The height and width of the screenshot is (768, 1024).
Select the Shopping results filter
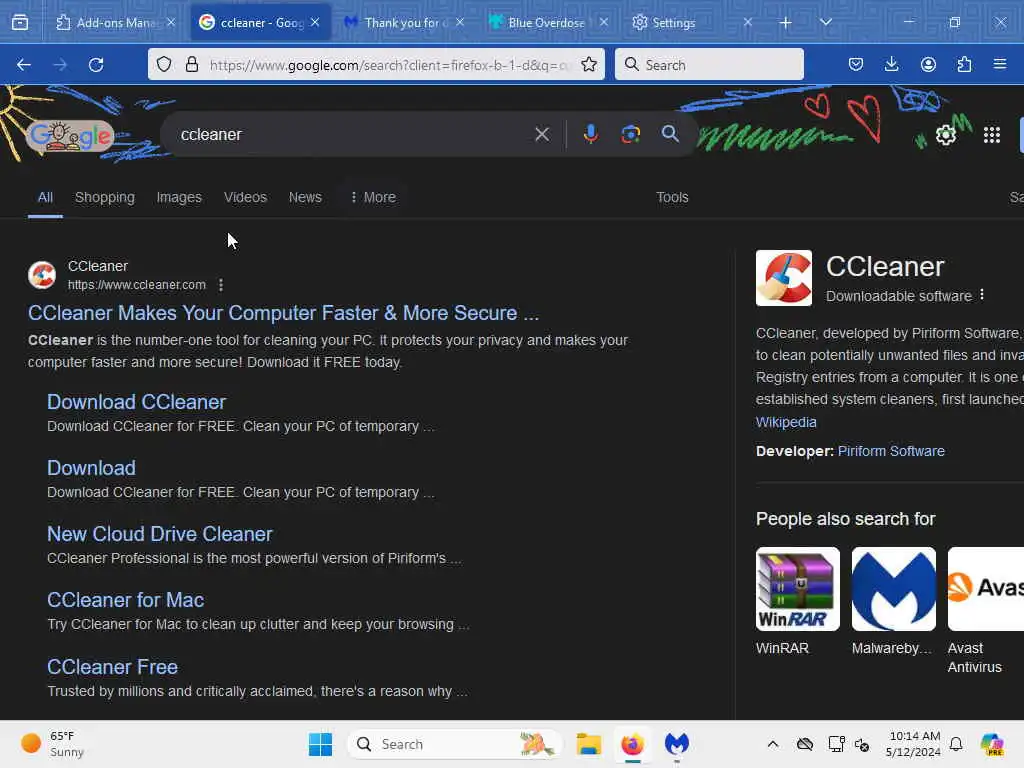point(104,197)
